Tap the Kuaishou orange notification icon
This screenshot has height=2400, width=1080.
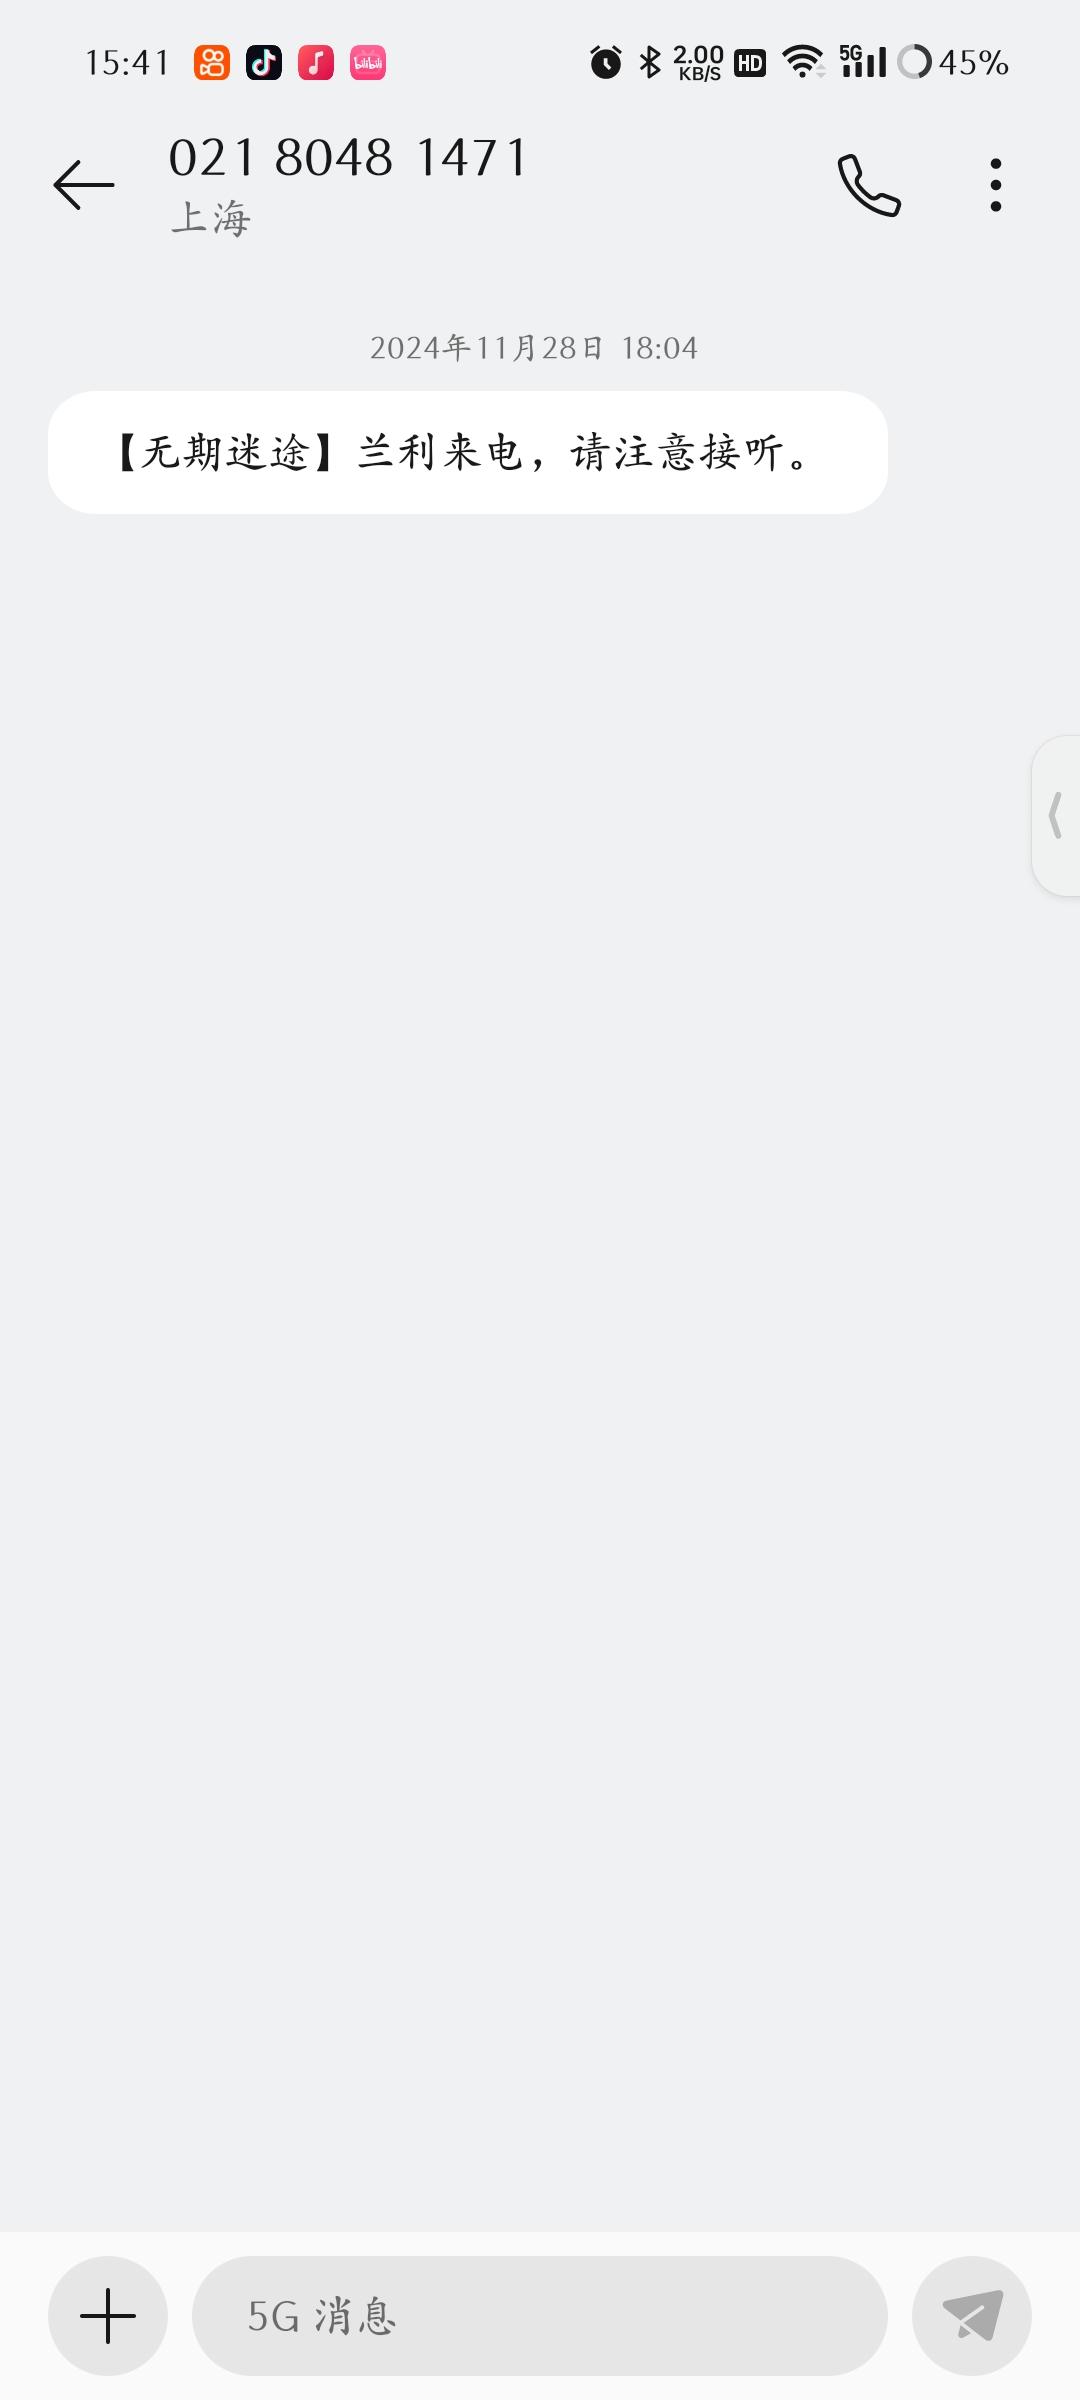[x=212, y=63]
